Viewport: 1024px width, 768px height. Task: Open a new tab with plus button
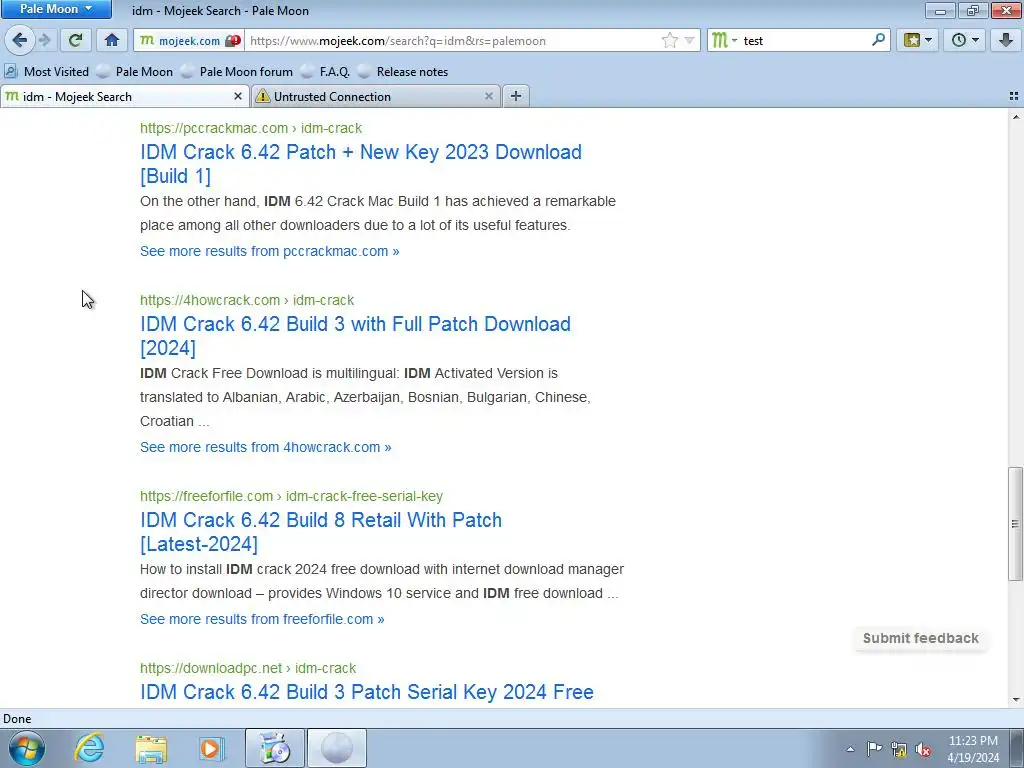pyautogui.click(x=515, y=97)
